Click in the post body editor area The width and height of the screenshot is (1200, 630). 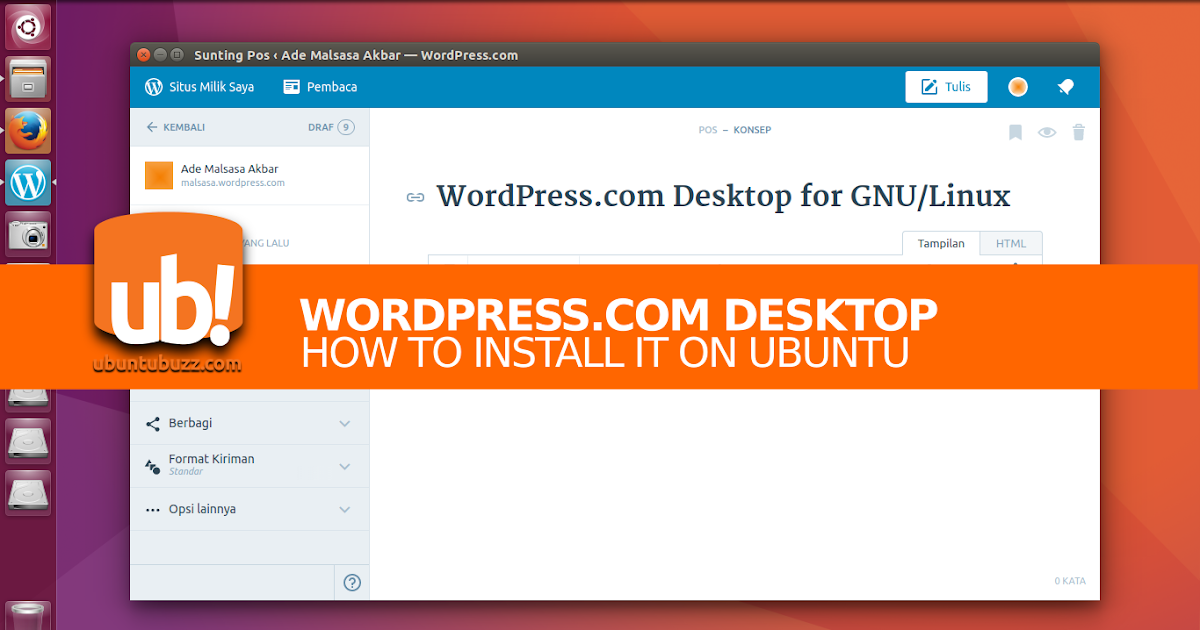click(x=735, y=480)
